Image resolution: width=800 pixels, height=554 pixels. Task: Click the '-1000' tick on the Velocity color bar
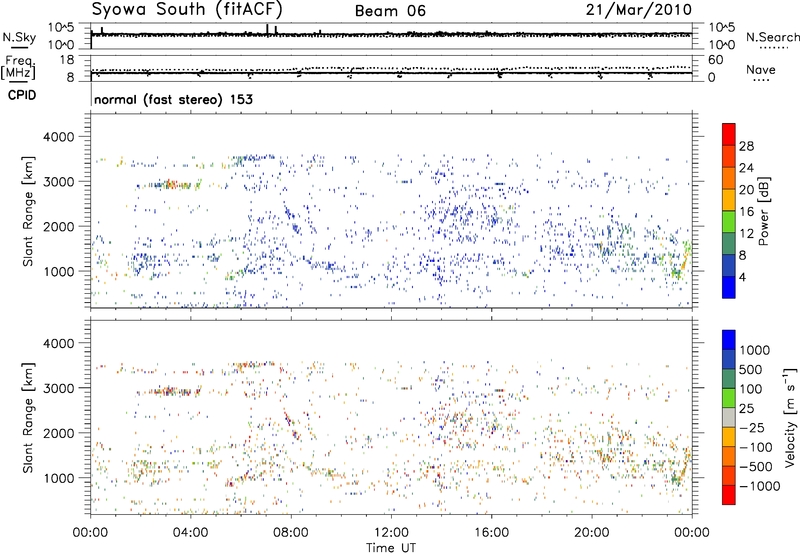(760, 486)
